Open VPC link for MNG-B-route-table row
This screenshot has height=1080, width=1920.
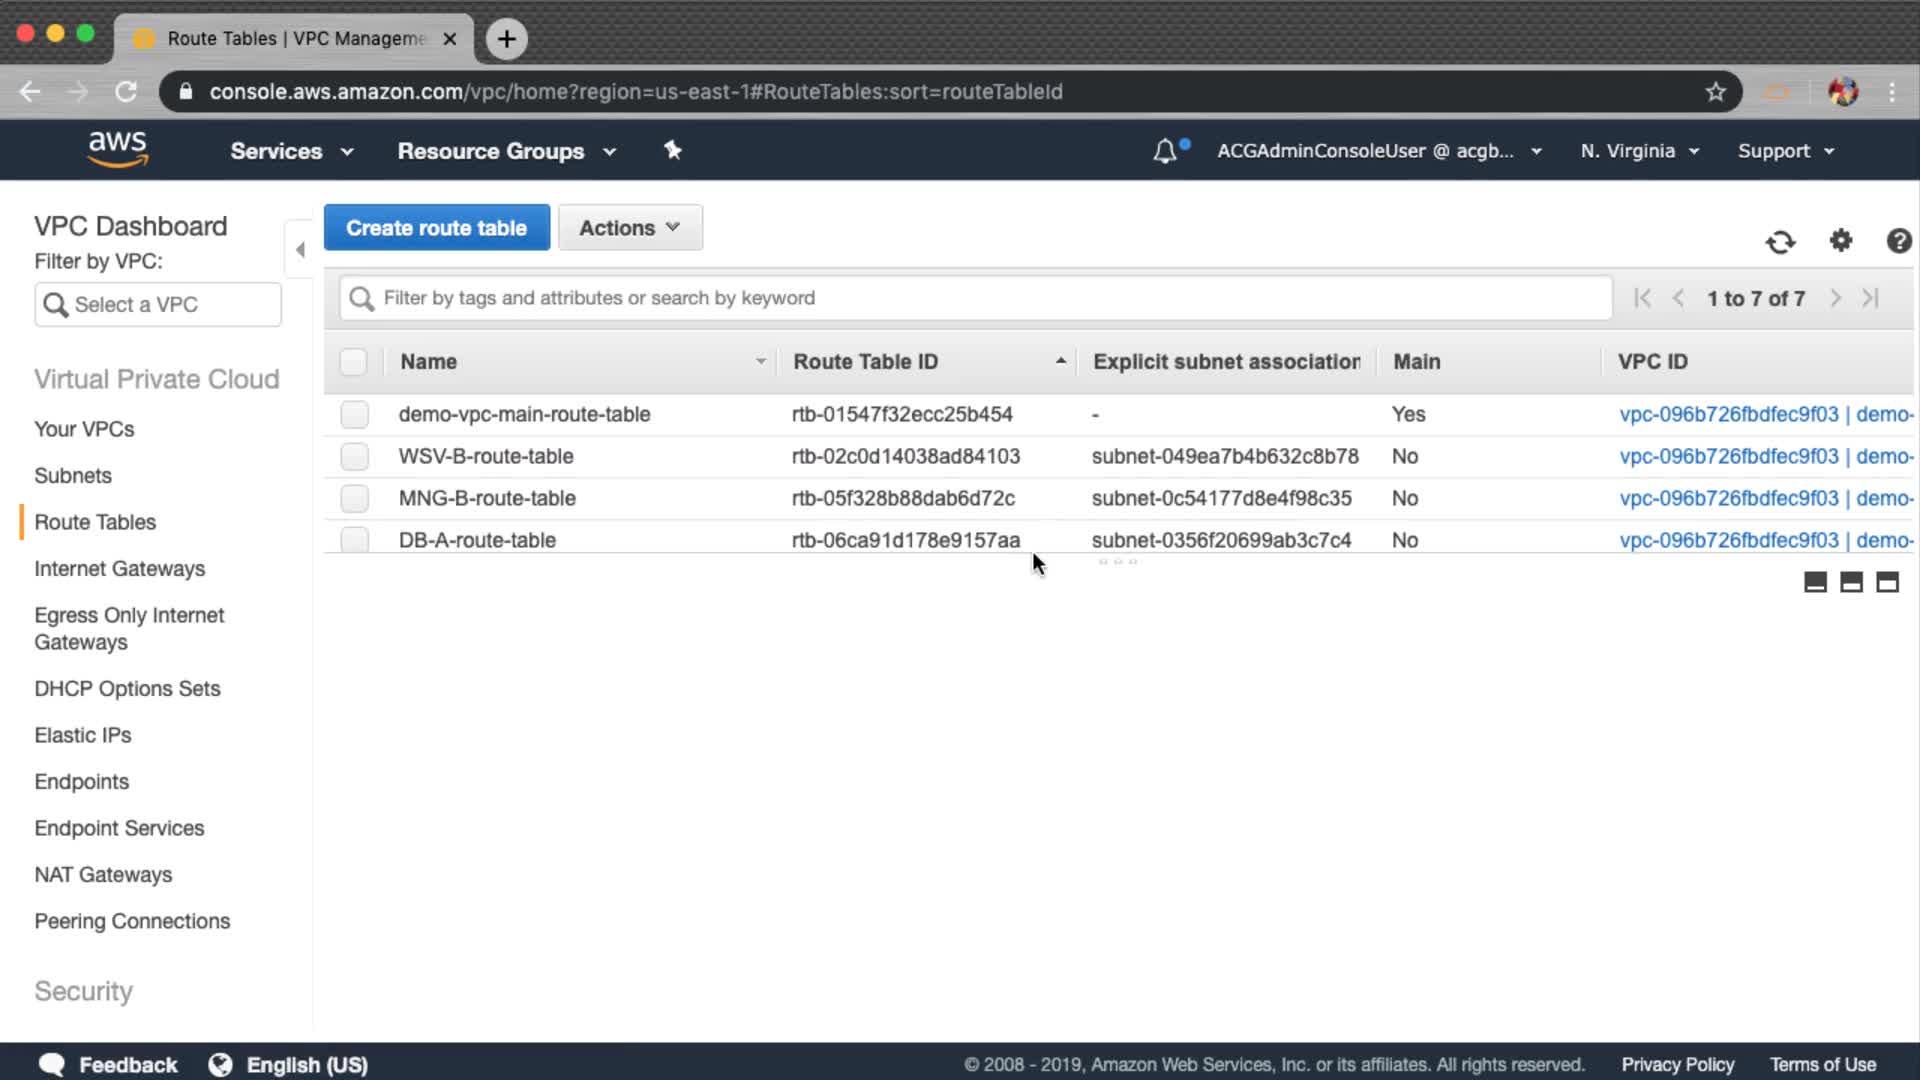pos(1729,498)
